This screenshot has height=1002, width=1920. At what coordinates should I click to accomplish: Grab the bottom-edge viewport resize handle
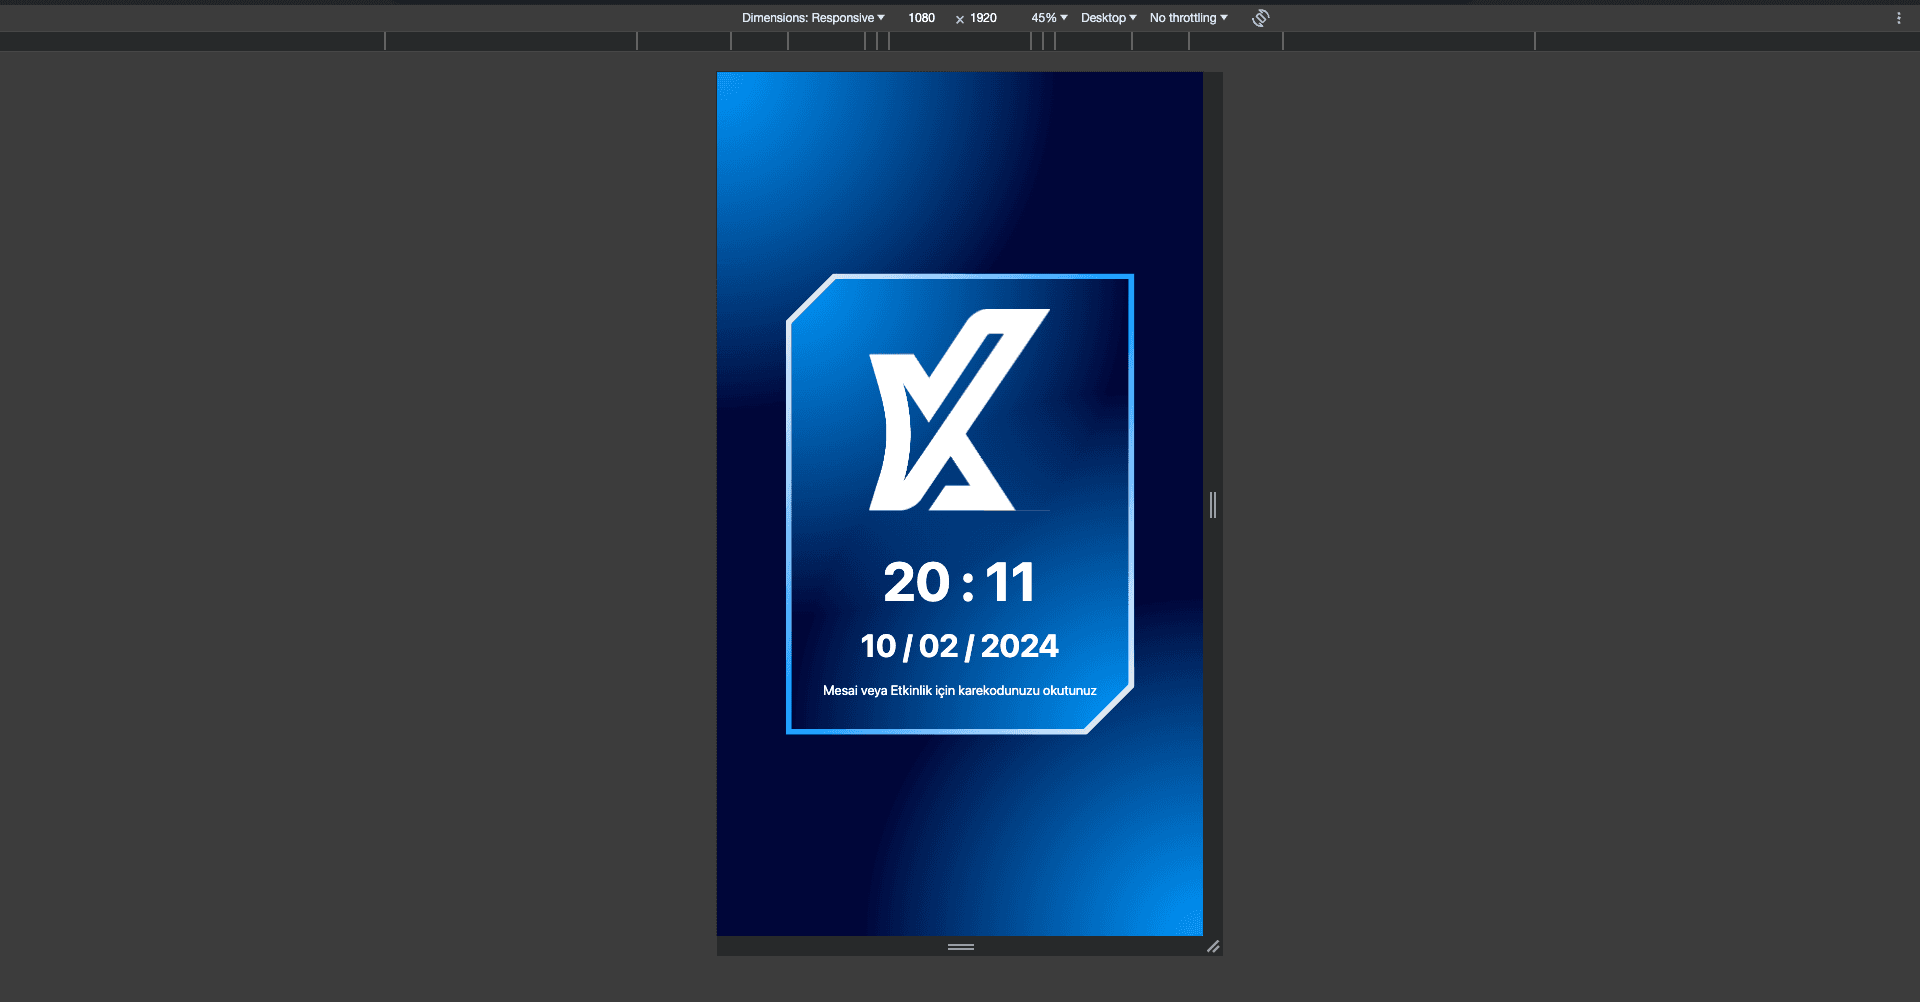coord(960,946)
